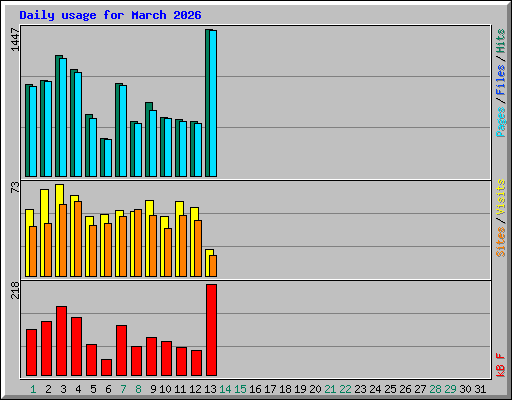Click the day 6 hits bar
The height and width of the screenshot is (400, 512).
(x=103, y=158)
